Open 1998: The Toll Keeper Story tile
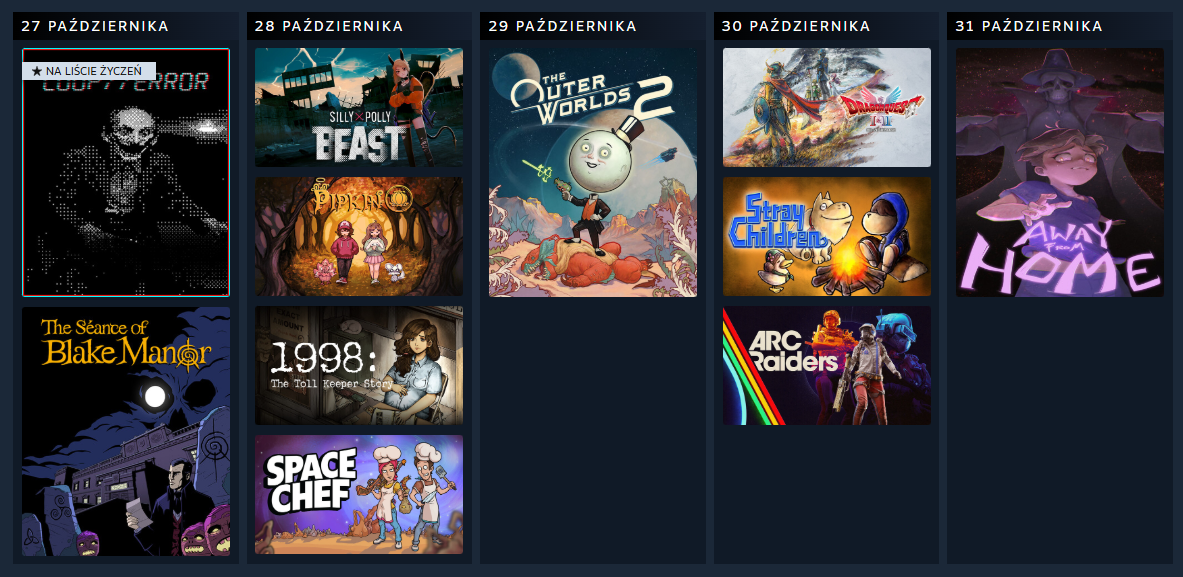Viewport: 1183px width, 577px height. click(x=359, y=365)
